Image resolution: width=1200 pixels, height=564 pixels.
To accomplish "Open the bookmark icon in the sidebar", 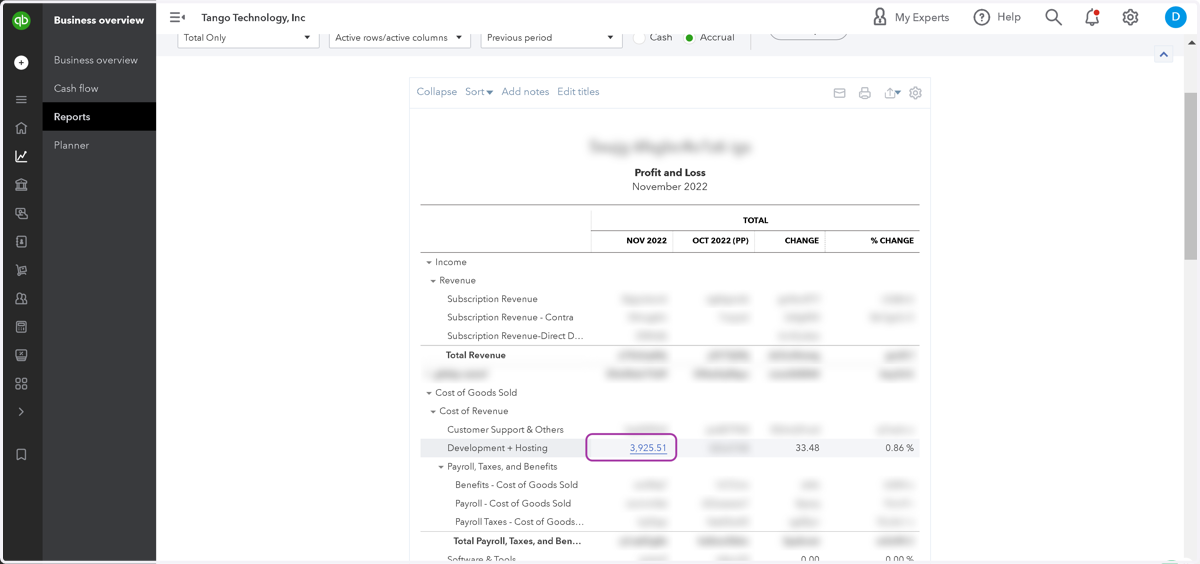I will tap(21, 454).
